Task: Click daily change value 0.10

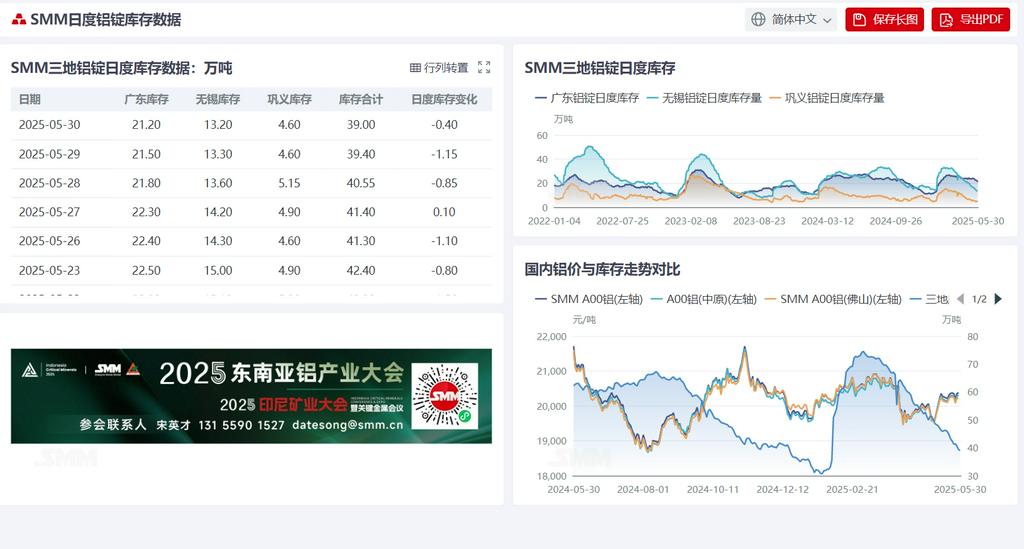Action: [444, 212]
